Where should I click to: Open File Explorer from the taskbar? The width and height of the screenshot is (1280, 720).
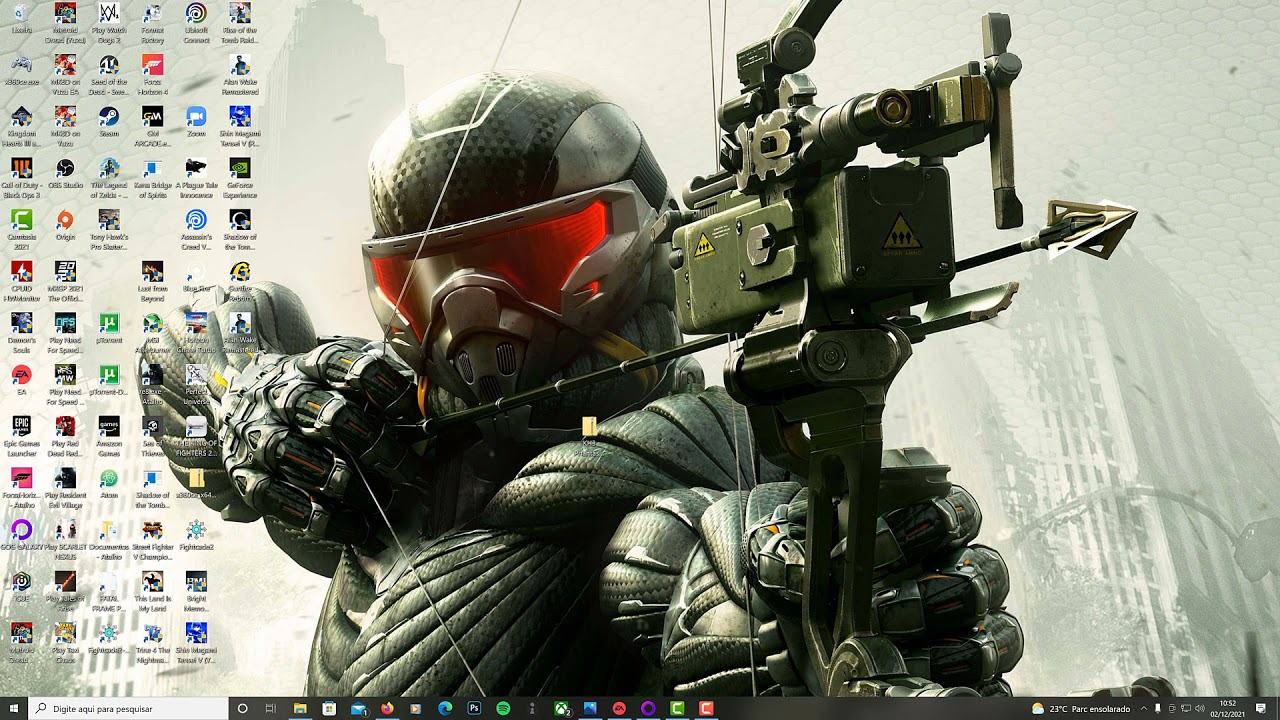(x=300, y=708)
